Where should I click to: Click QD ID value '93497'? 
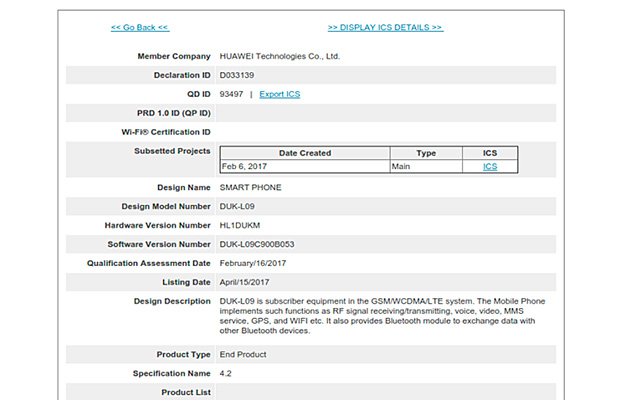point(231,94)
